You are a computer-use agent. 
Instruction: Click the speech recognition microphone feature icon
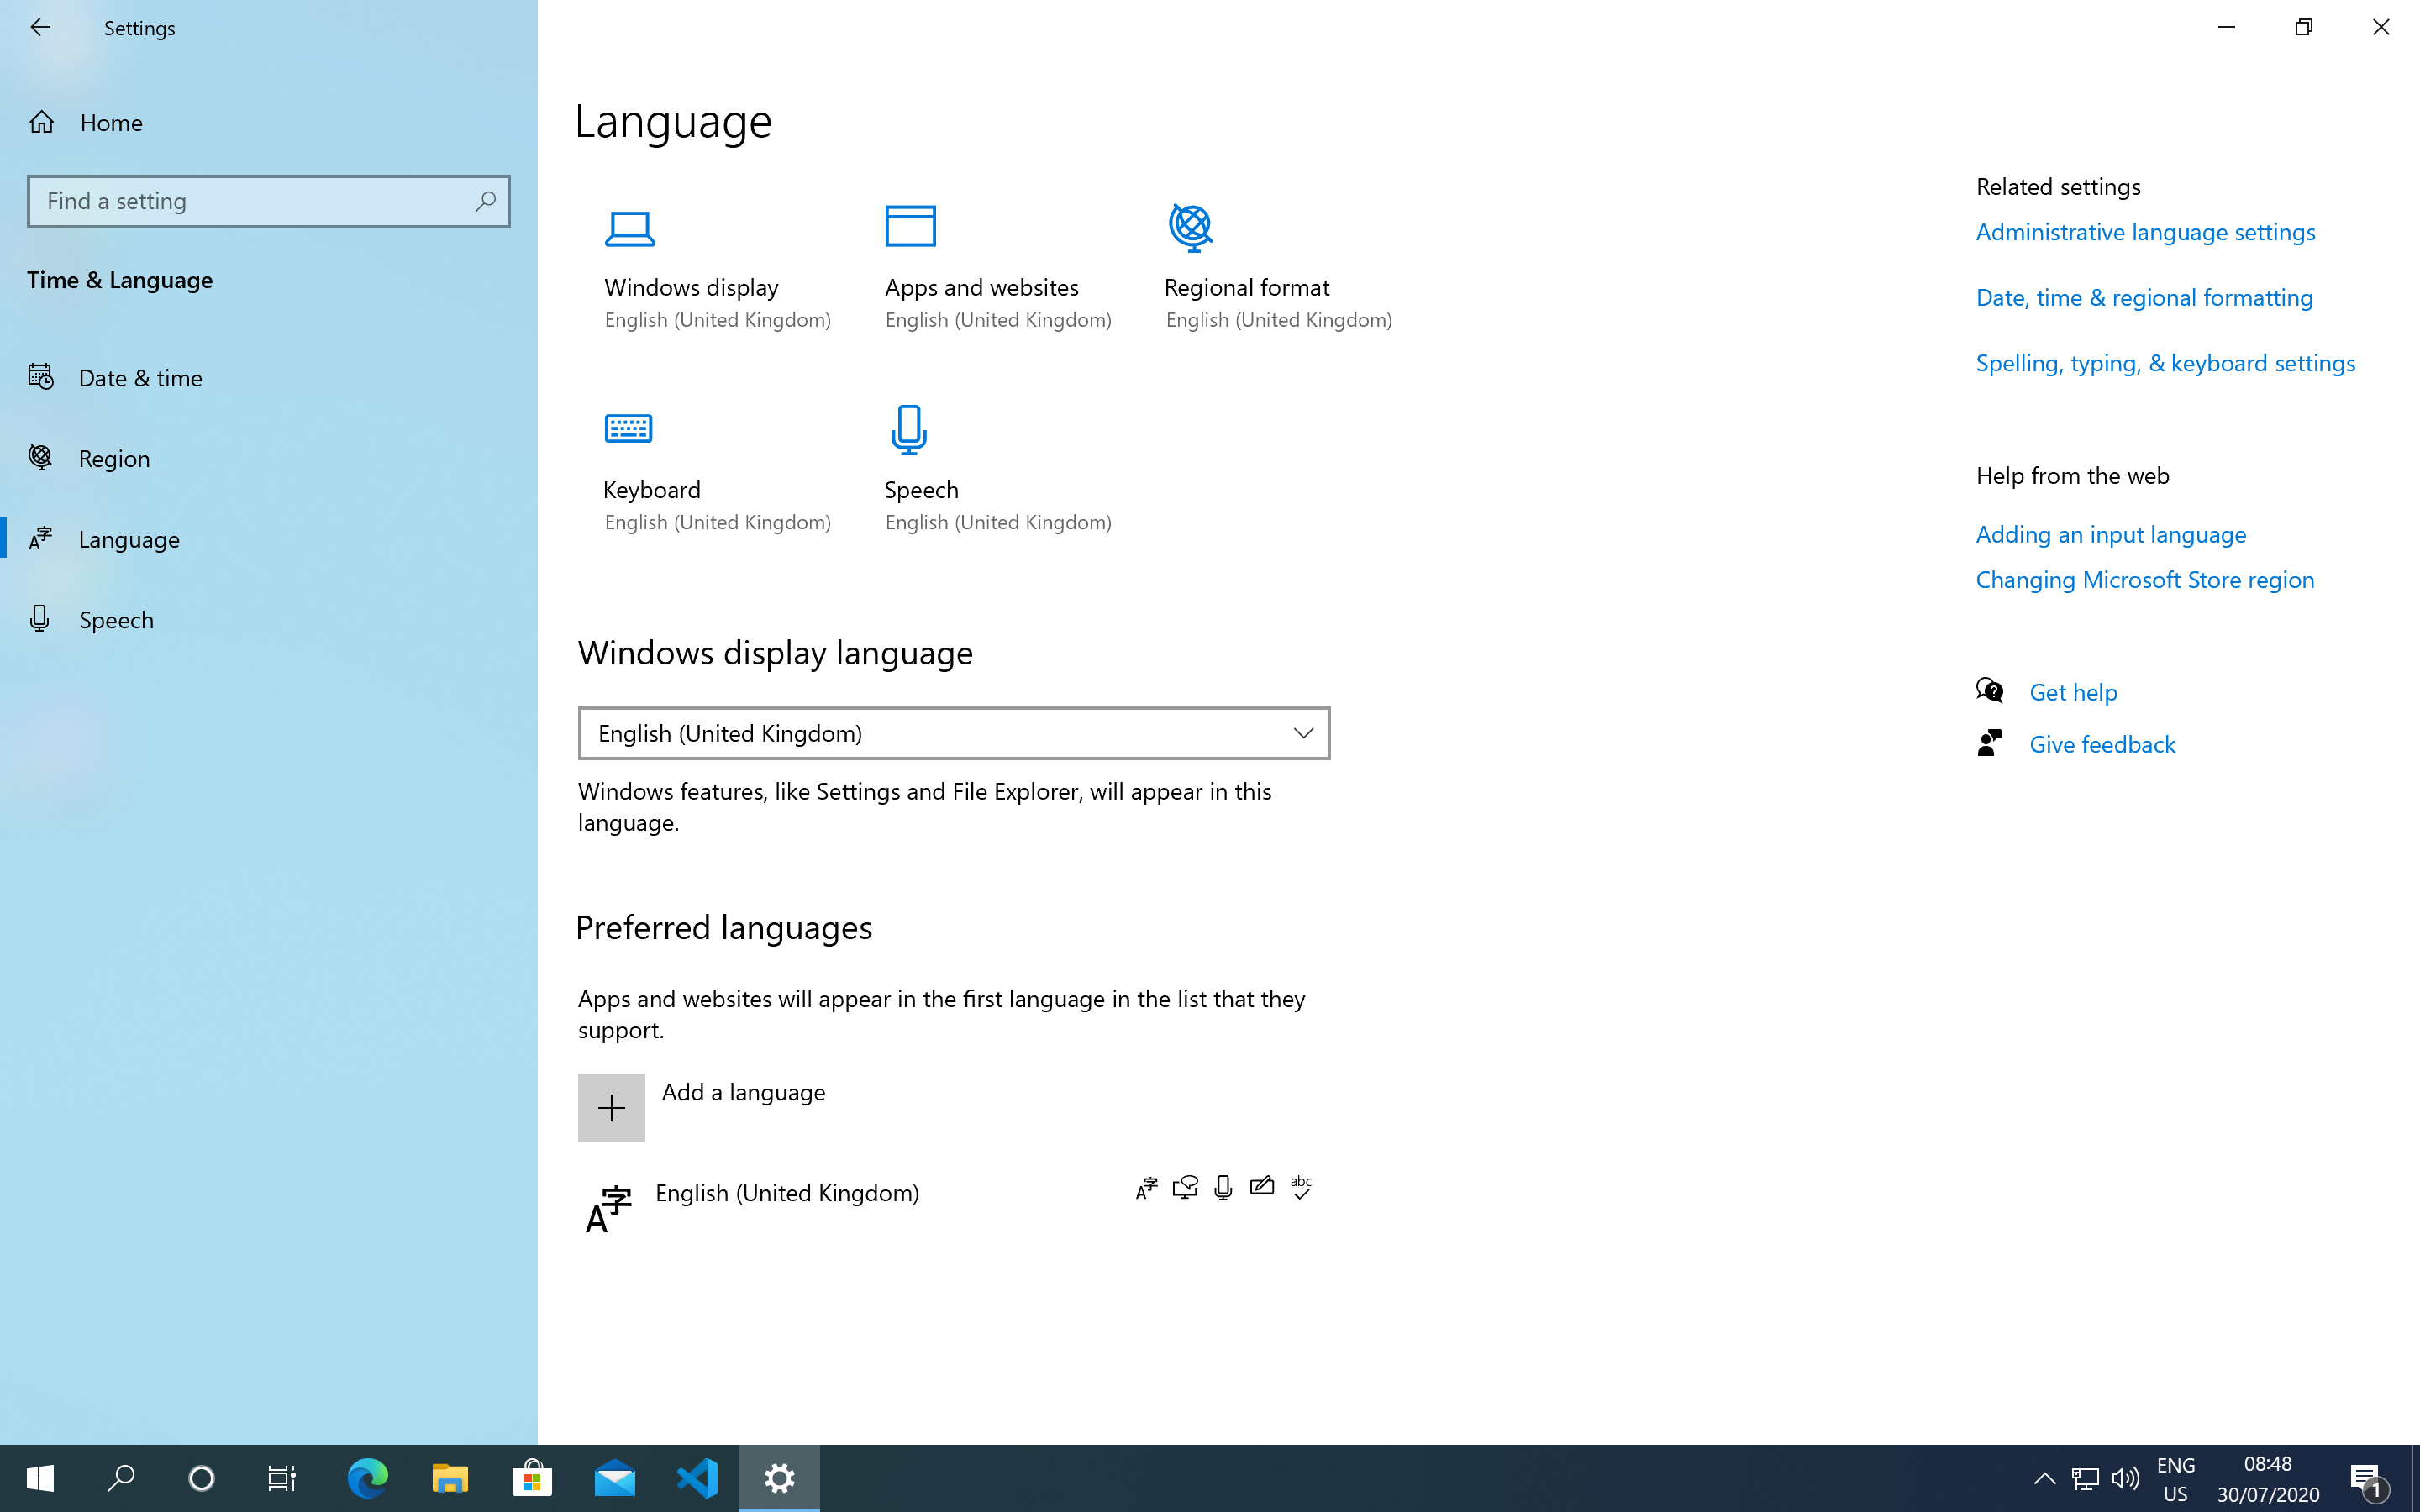click(1223, 1188)
